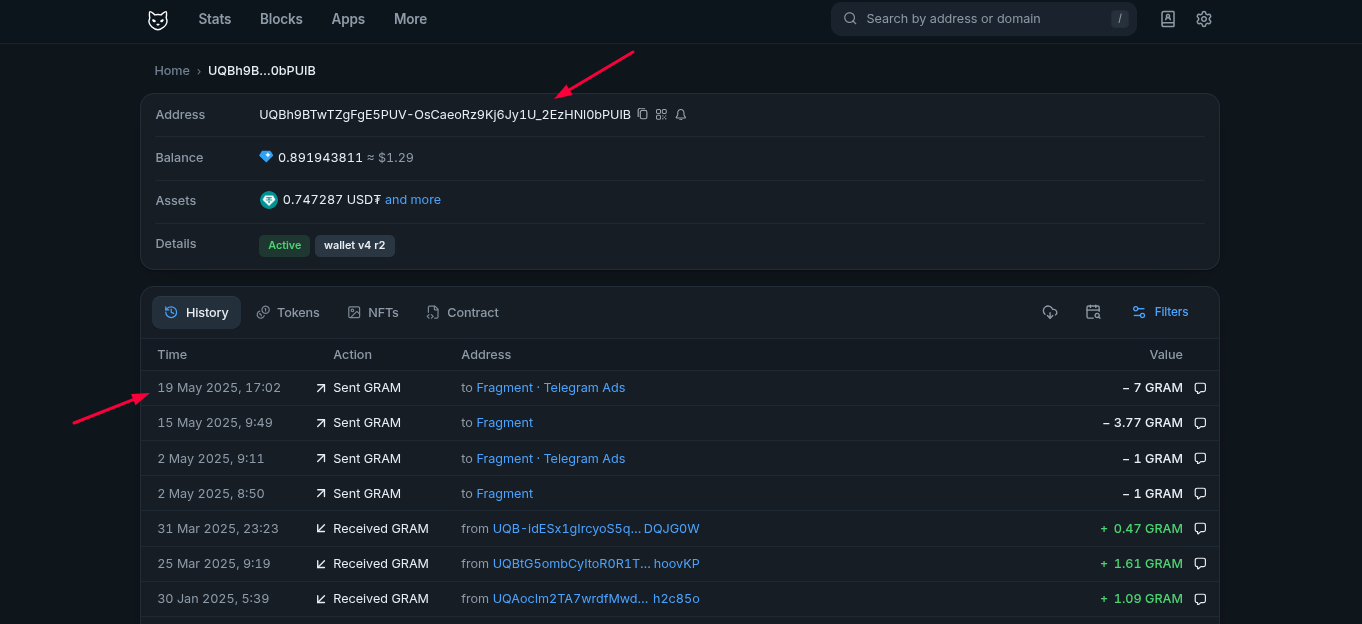Focus the search by address field

click(984, 19)
